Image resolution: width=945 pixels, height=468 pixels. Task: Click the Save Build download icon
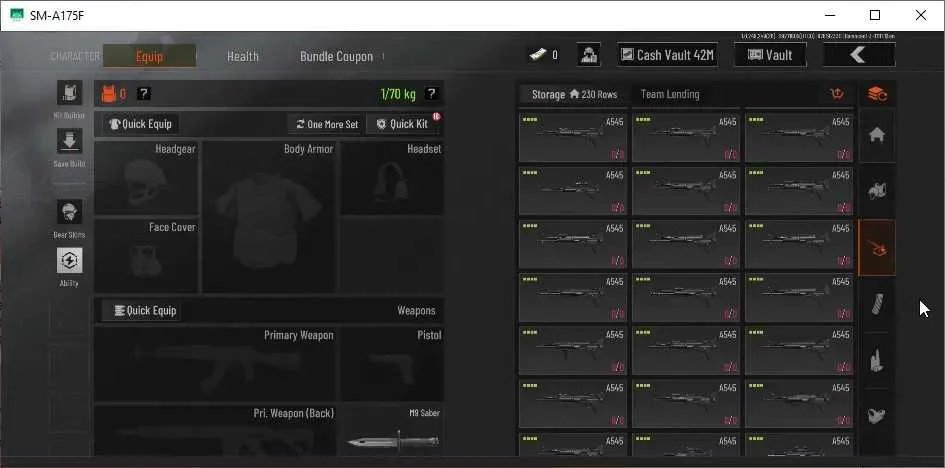click(x=69, y=141)
